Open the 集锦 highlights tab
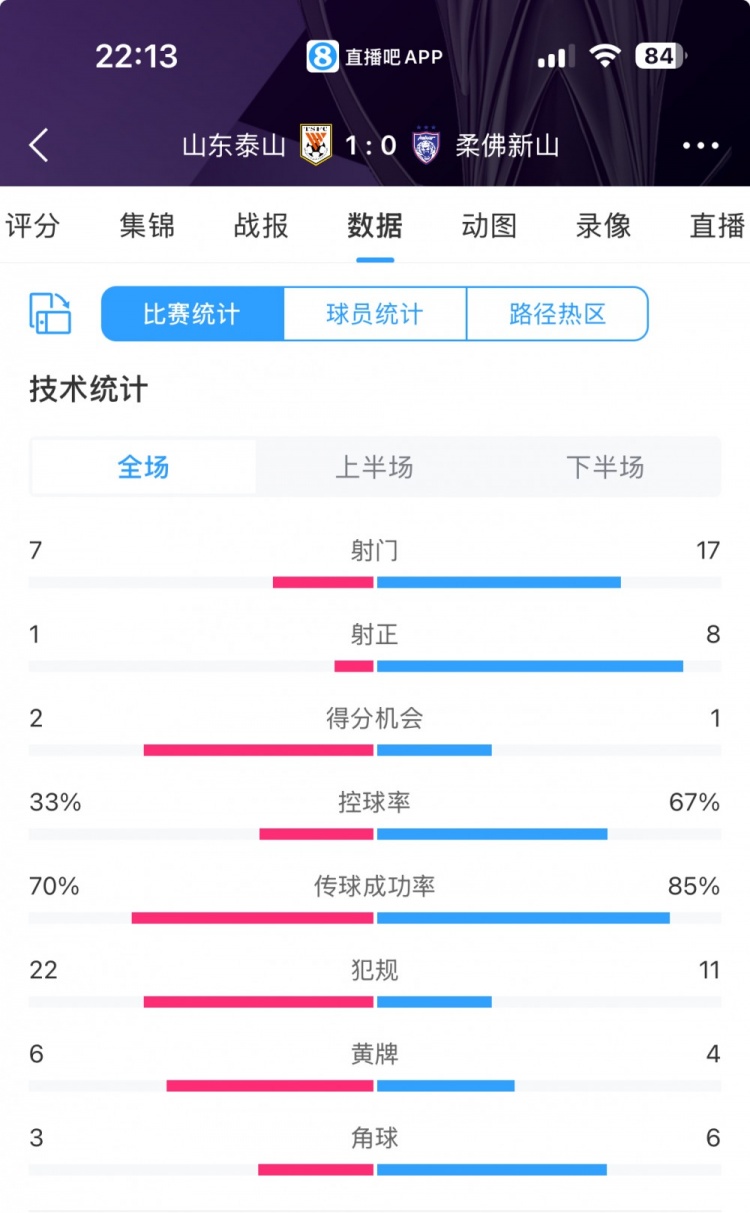The height and width of the screenshot is (1213, 750). coord(147,226)
